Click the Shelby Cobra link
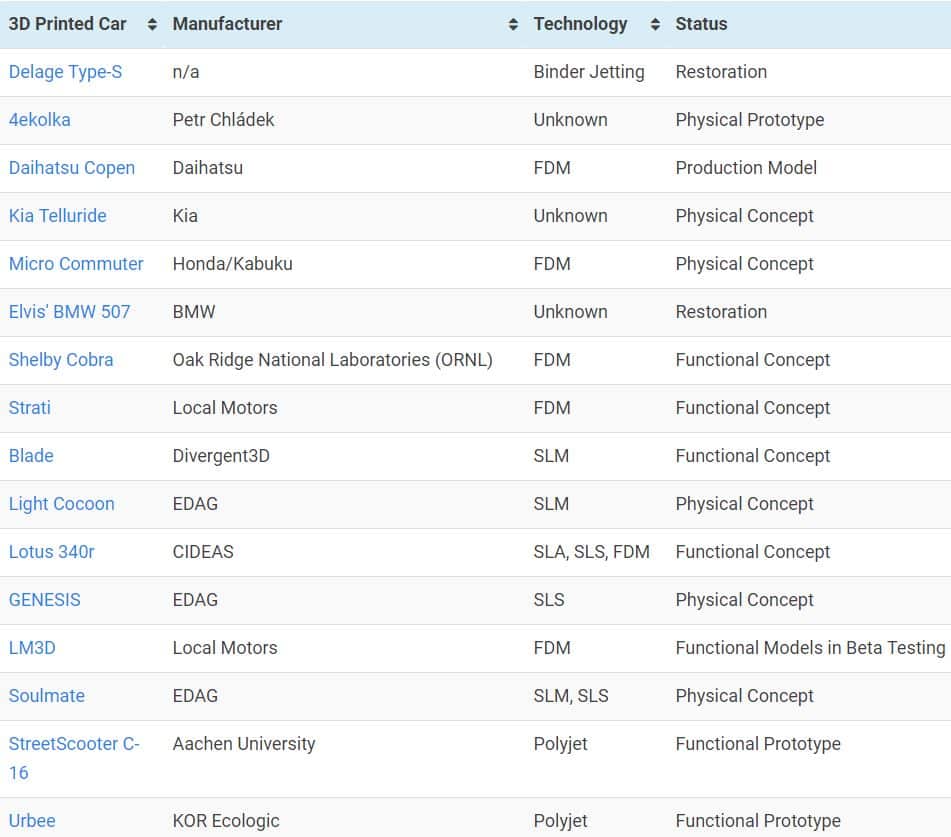 click(61, 360)
